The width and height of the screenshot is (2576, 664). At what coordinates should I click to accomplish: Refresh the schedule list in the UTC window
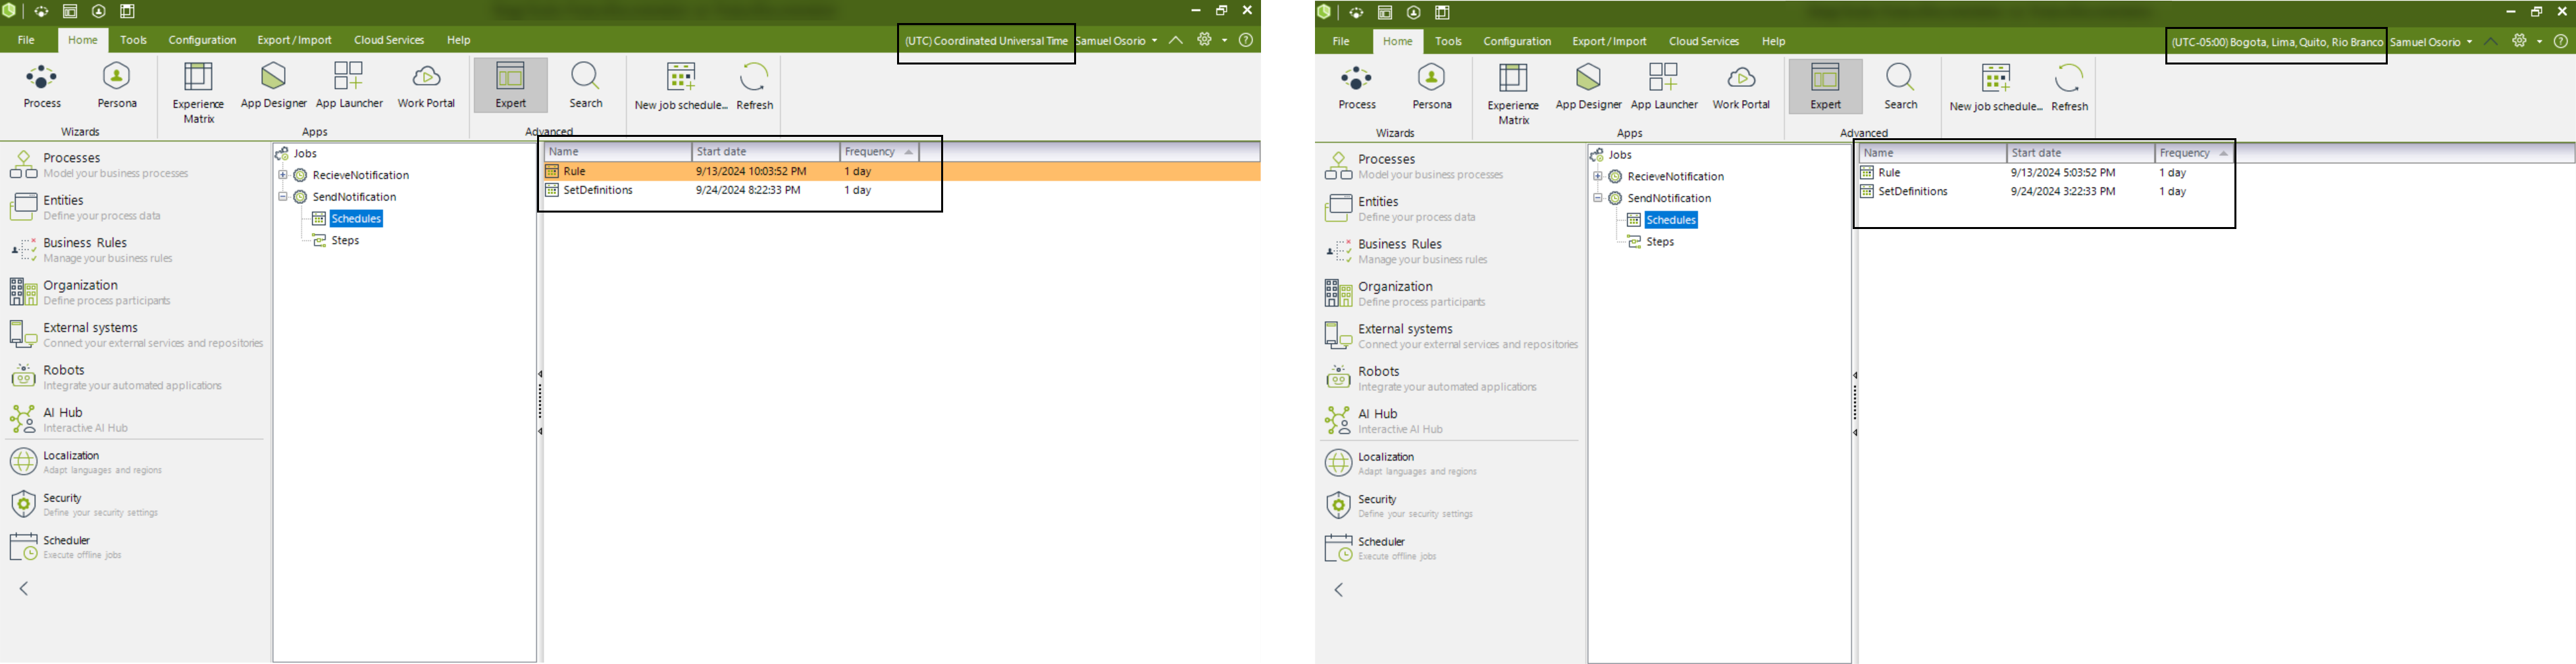754,86
